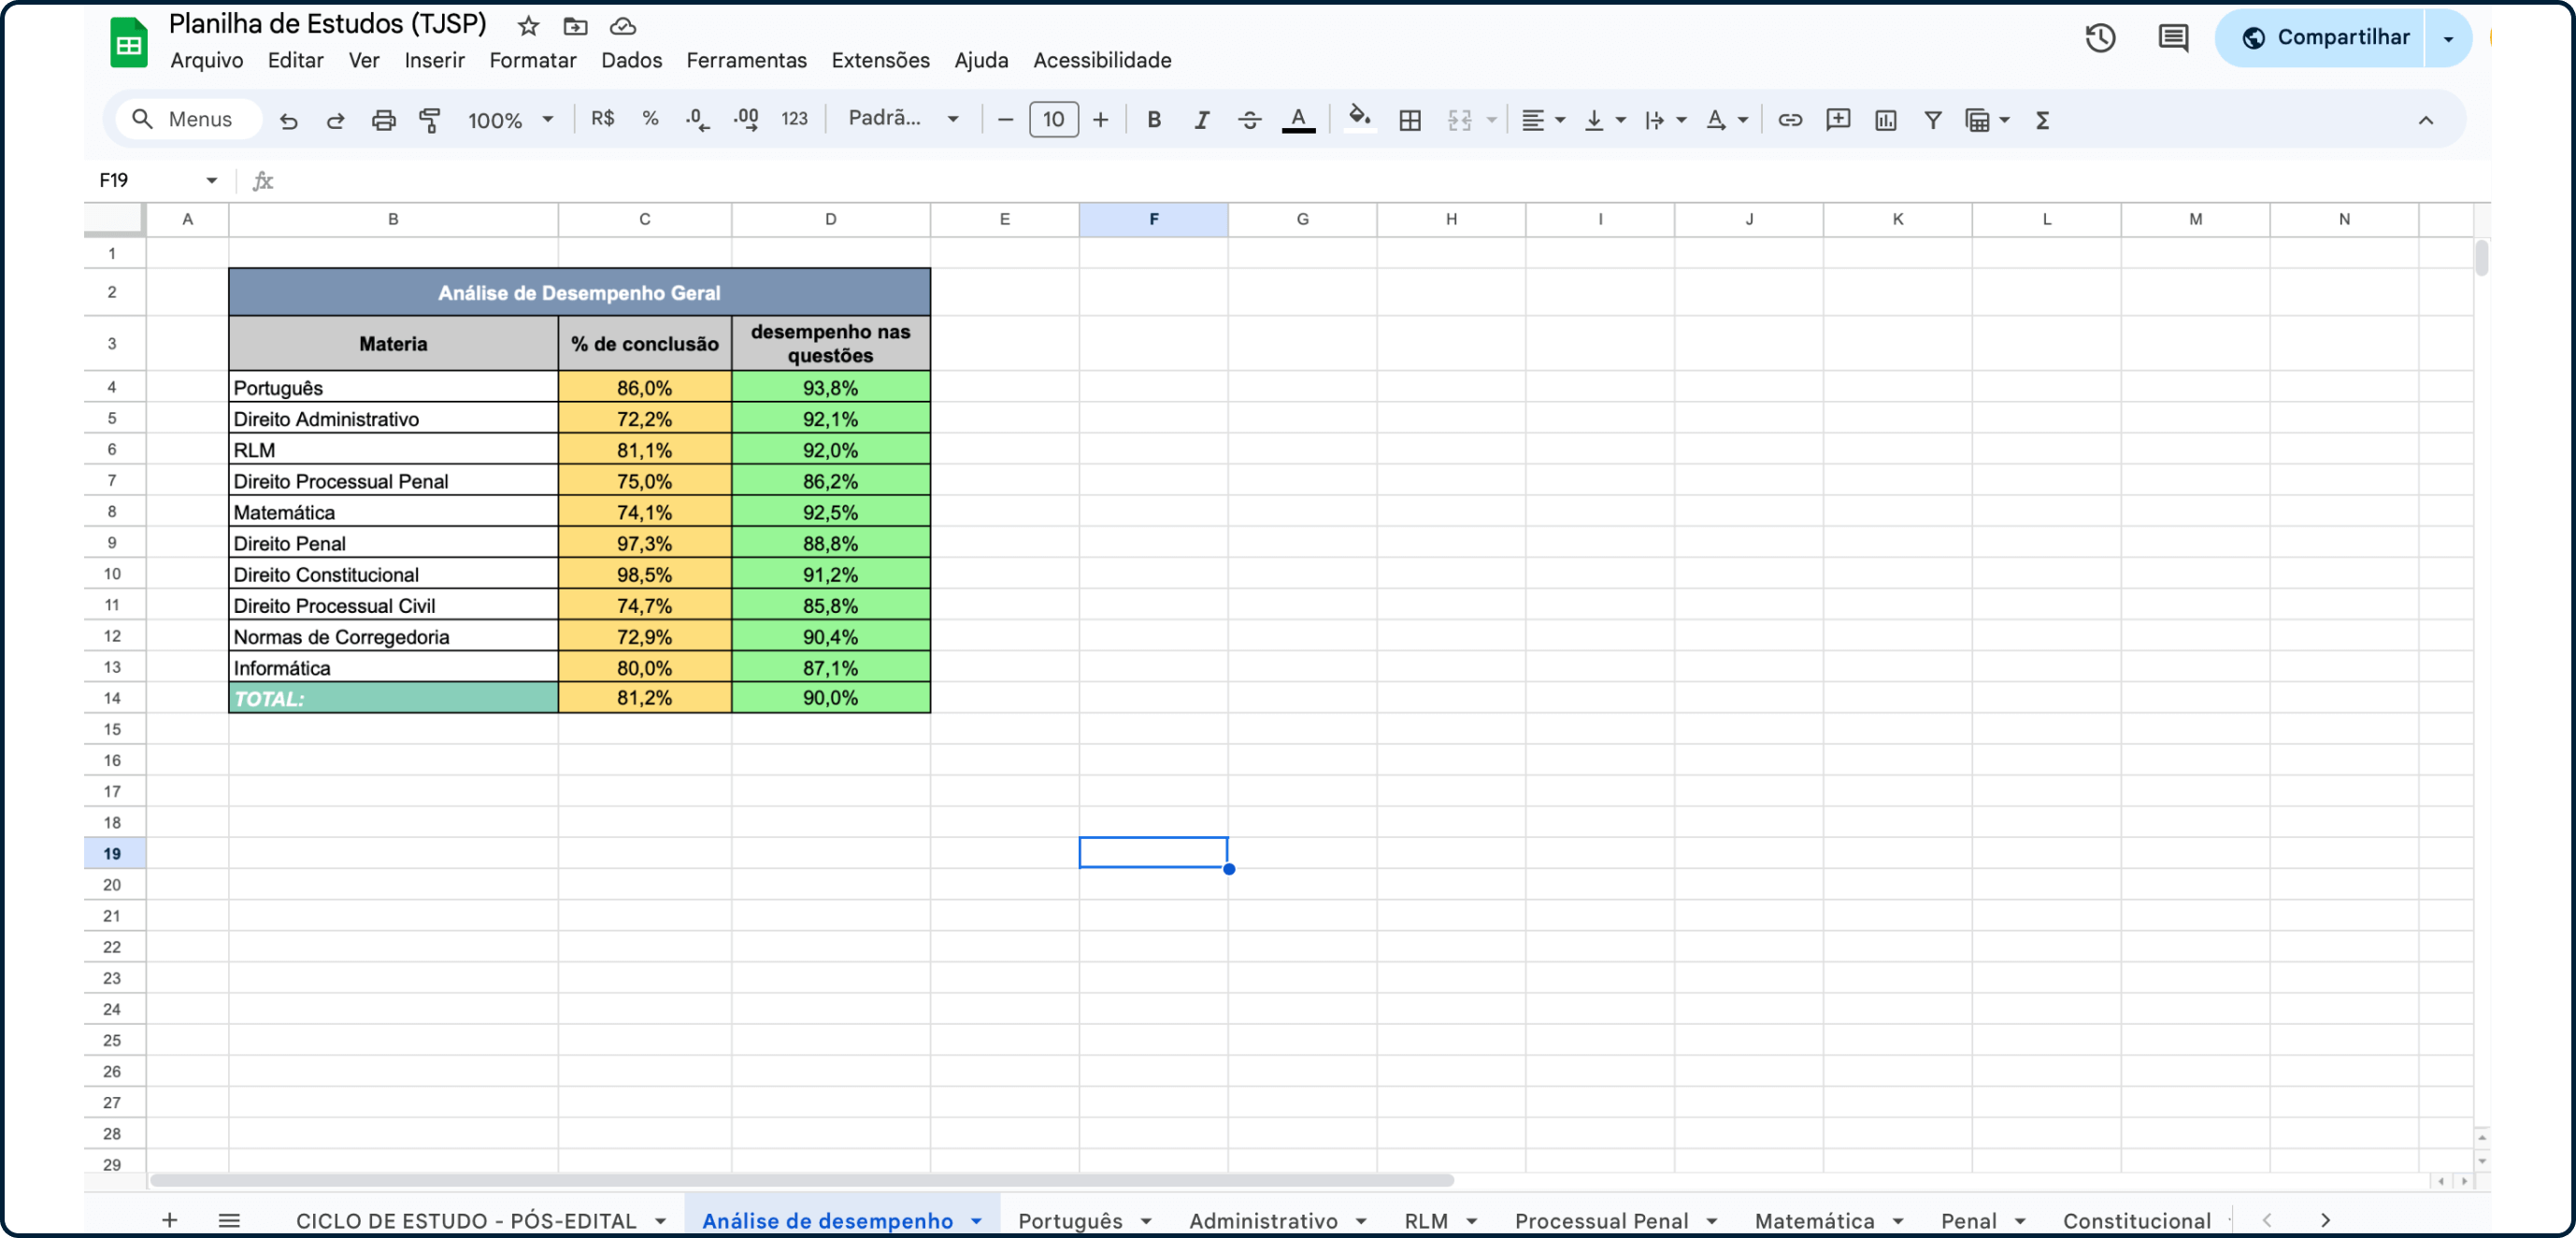Open more number formats 123
The width and height of the screenshot is (2576, 1238).
pos(794,119)
